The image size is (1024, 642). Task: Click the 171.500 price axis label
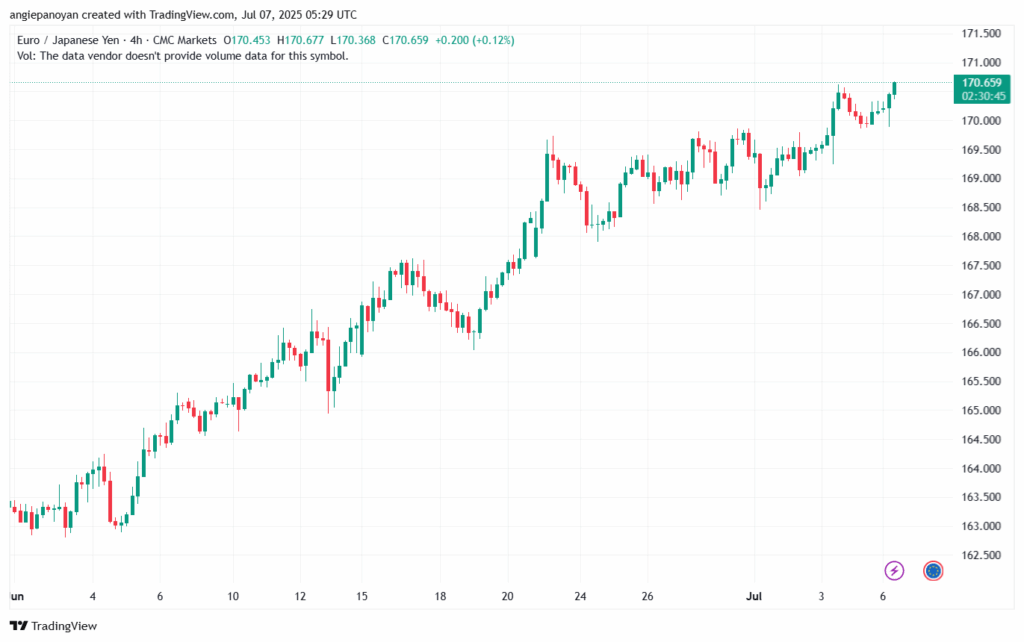click(981, 34)
